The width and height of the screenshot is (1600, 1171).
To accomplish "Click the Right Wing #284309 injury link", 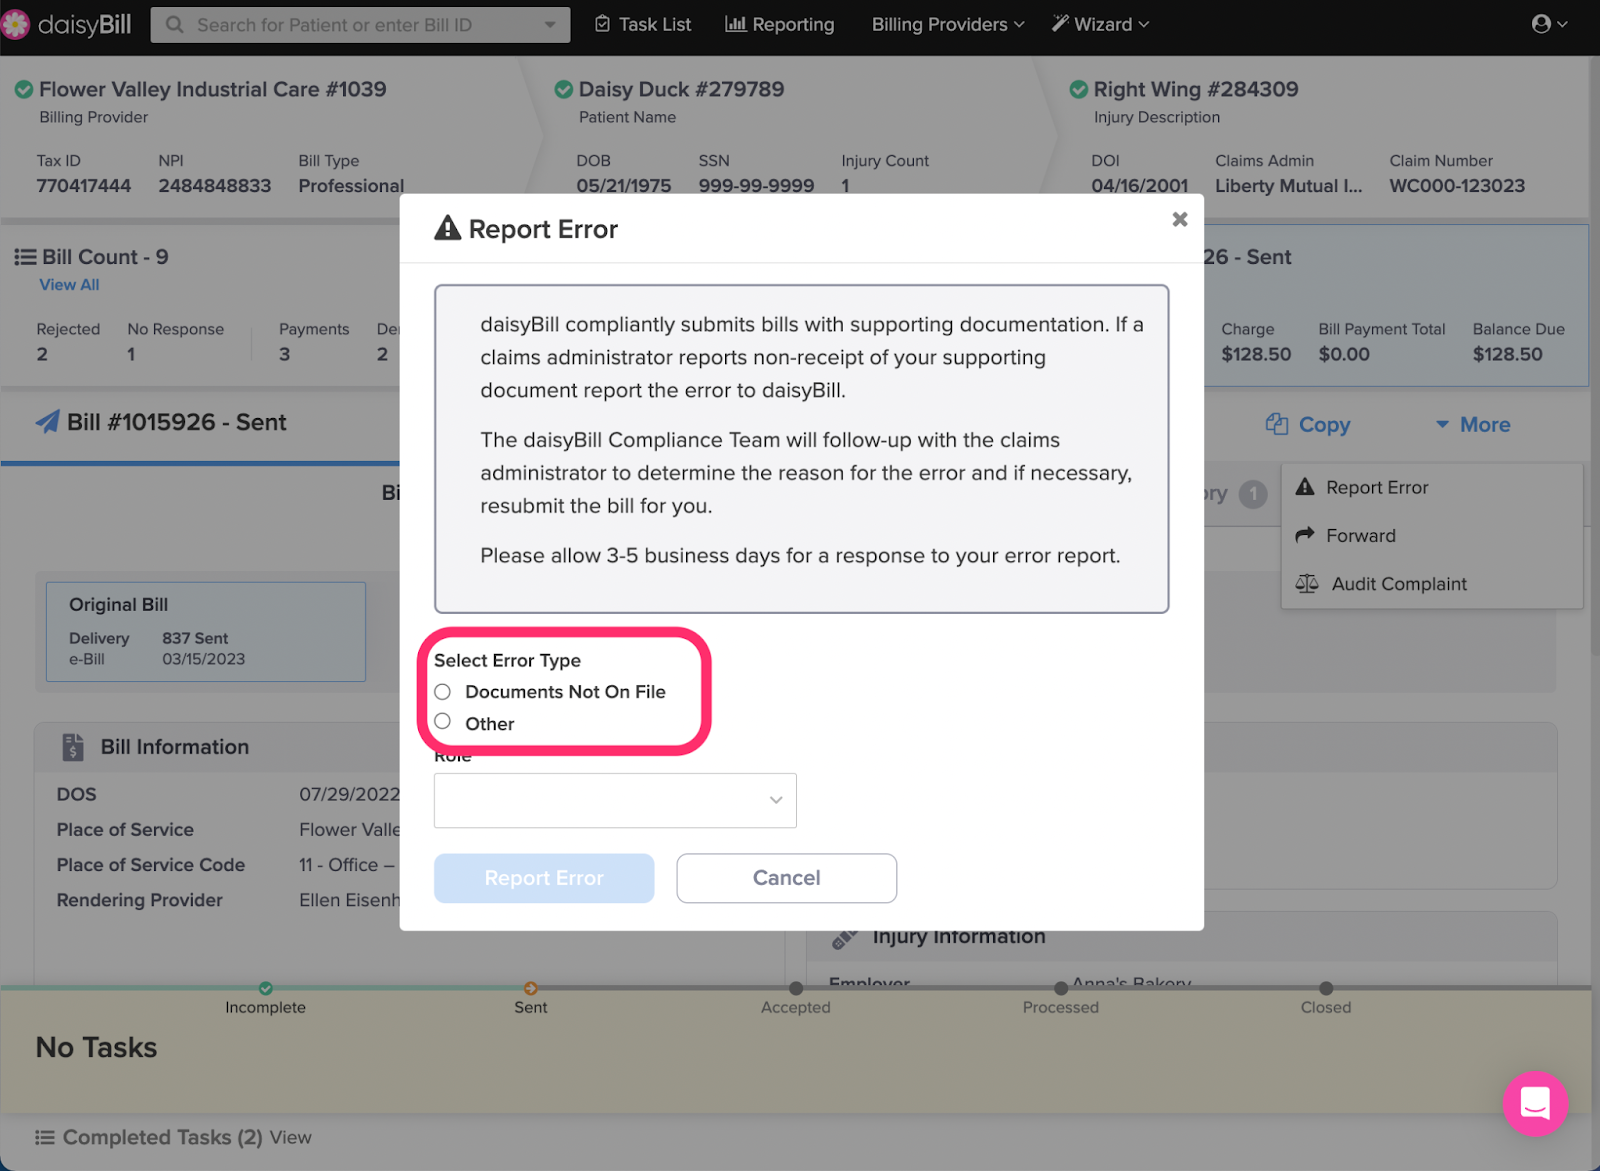I will (1196, 90).
